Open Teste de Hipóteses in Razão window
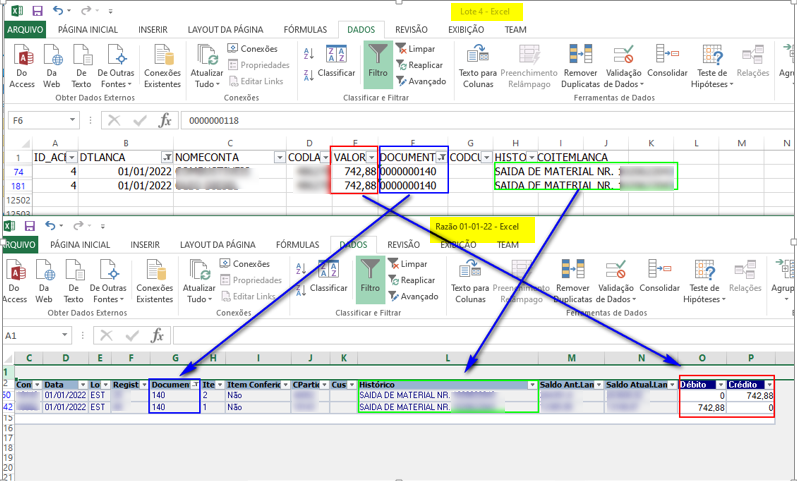The height and width of the screenshot is (481, 797). [704, 281]
